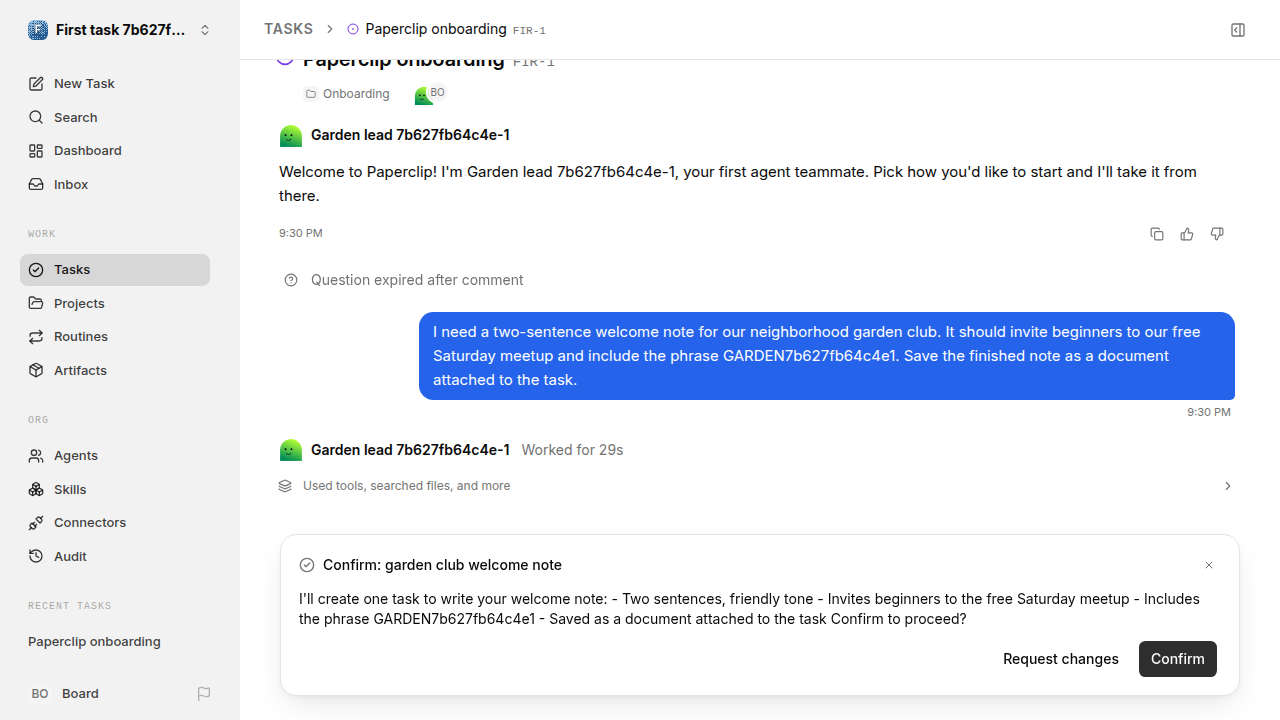Click the Artifacts cube icon
This screenshot has height=720, width=1280.
[x=36, y=370]
